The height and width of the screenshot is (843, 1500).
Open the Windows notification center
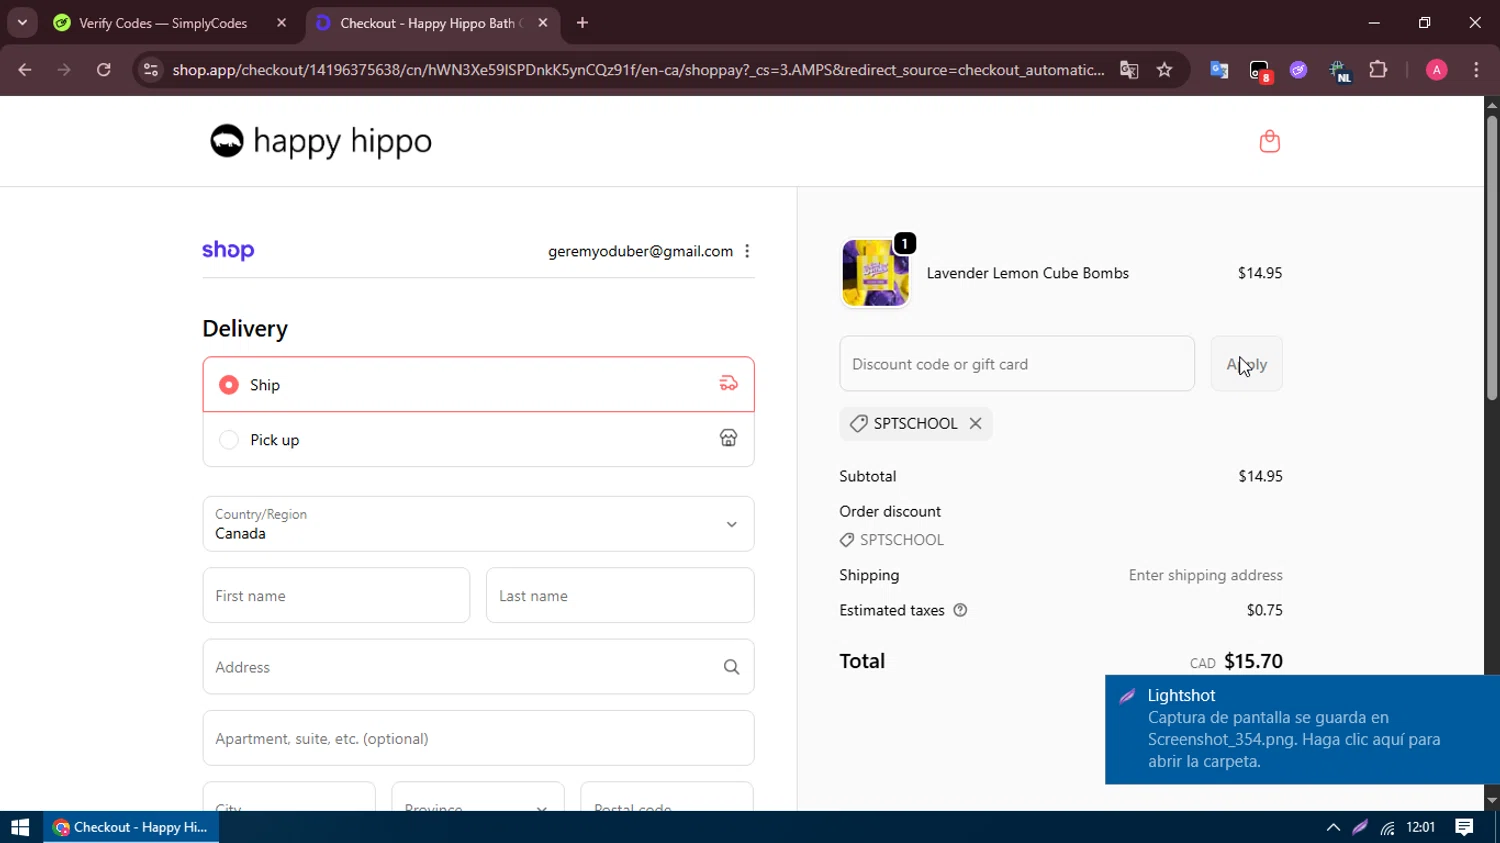[1464, 827]
